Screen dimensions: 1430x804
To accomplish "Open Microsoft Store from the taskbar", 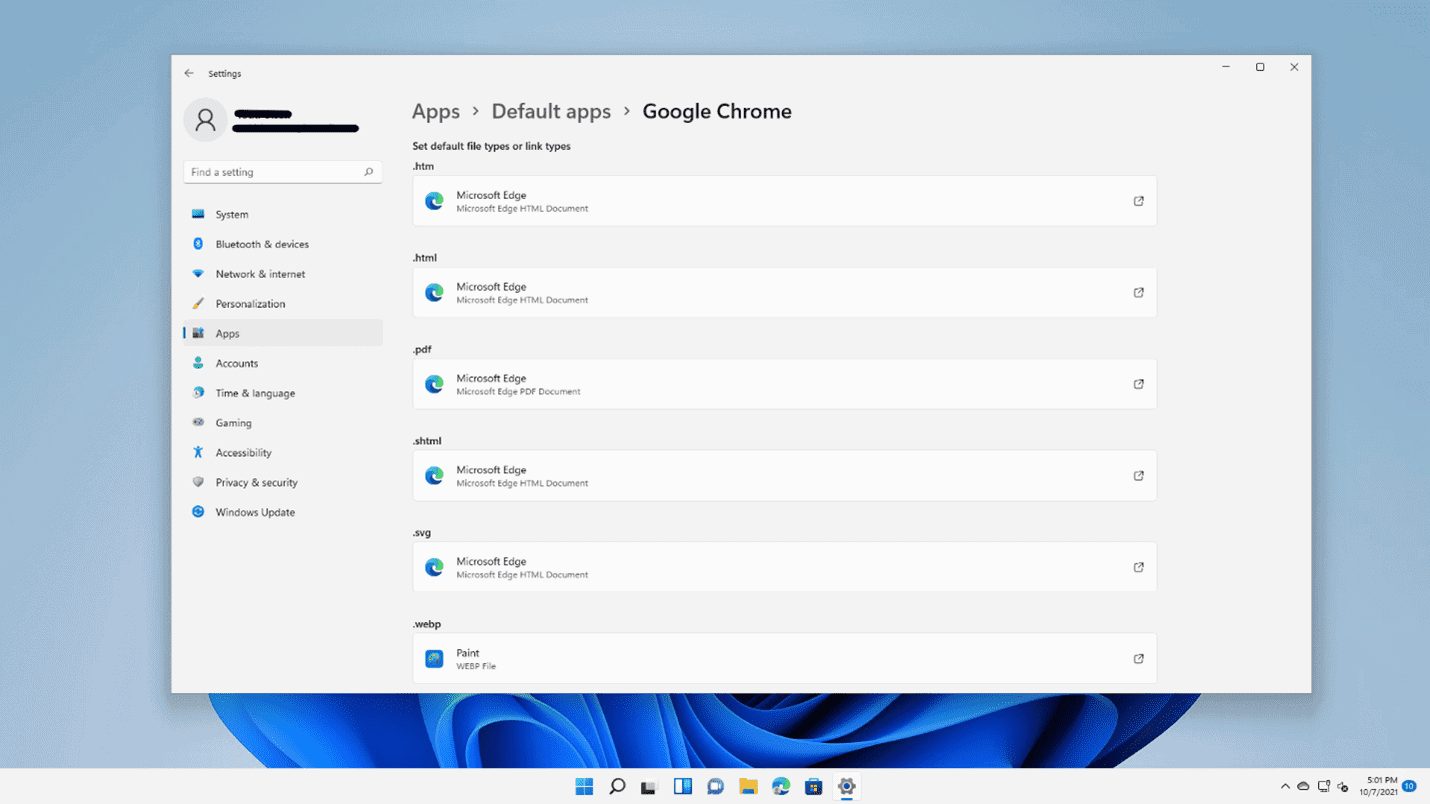I will [813, 787].
